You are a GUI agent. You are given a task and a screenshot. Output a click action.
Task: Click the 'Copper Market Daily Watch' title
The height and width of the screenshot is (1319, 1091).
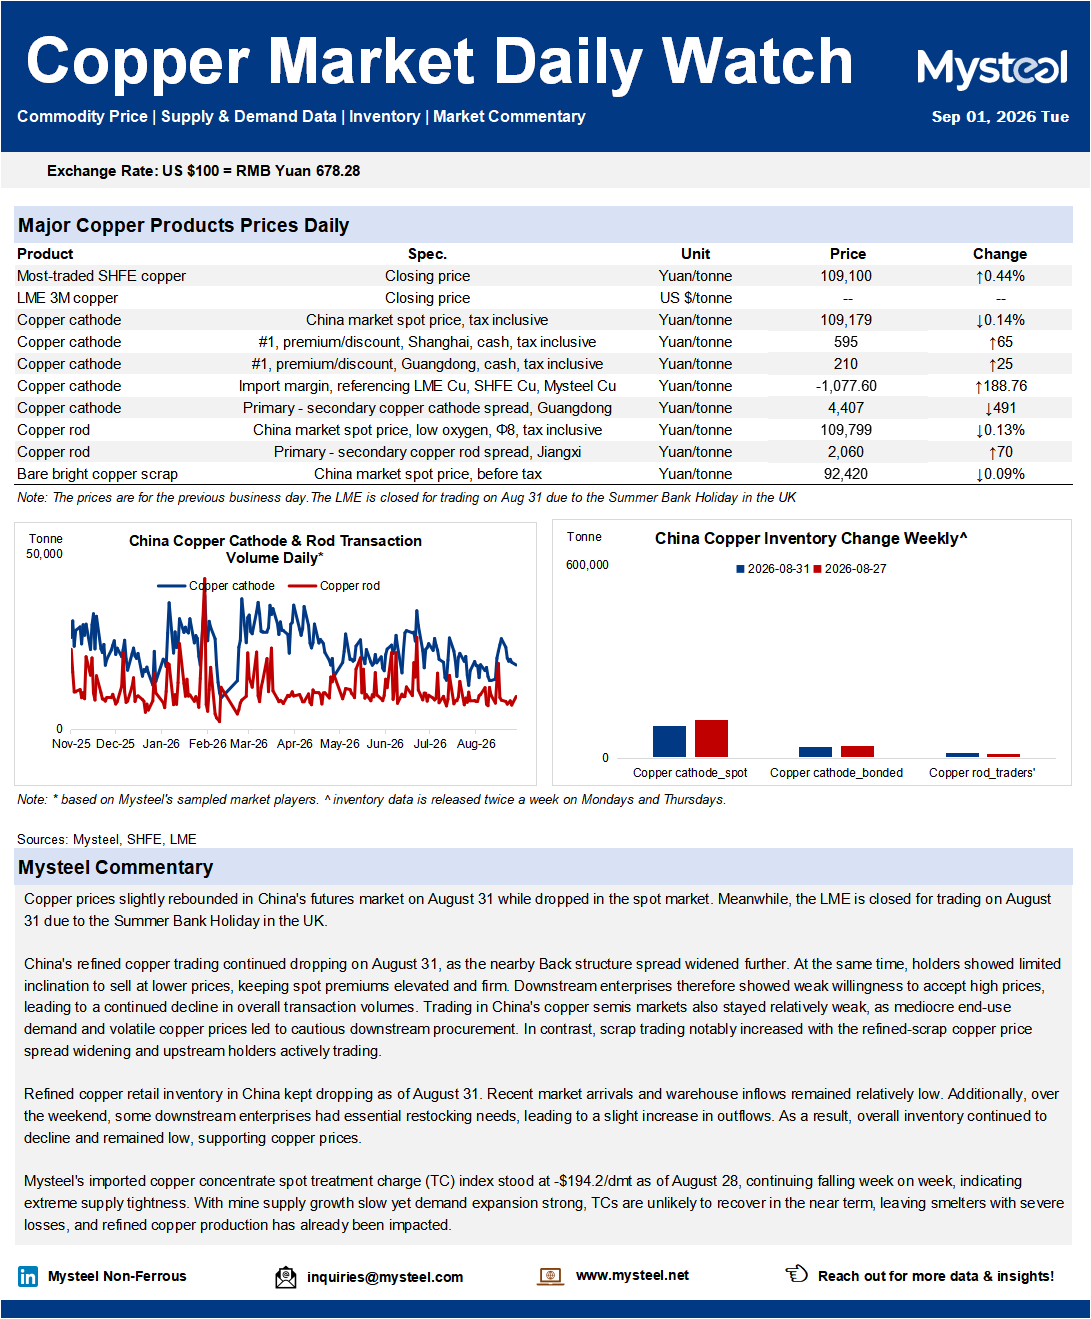(440, 62)
